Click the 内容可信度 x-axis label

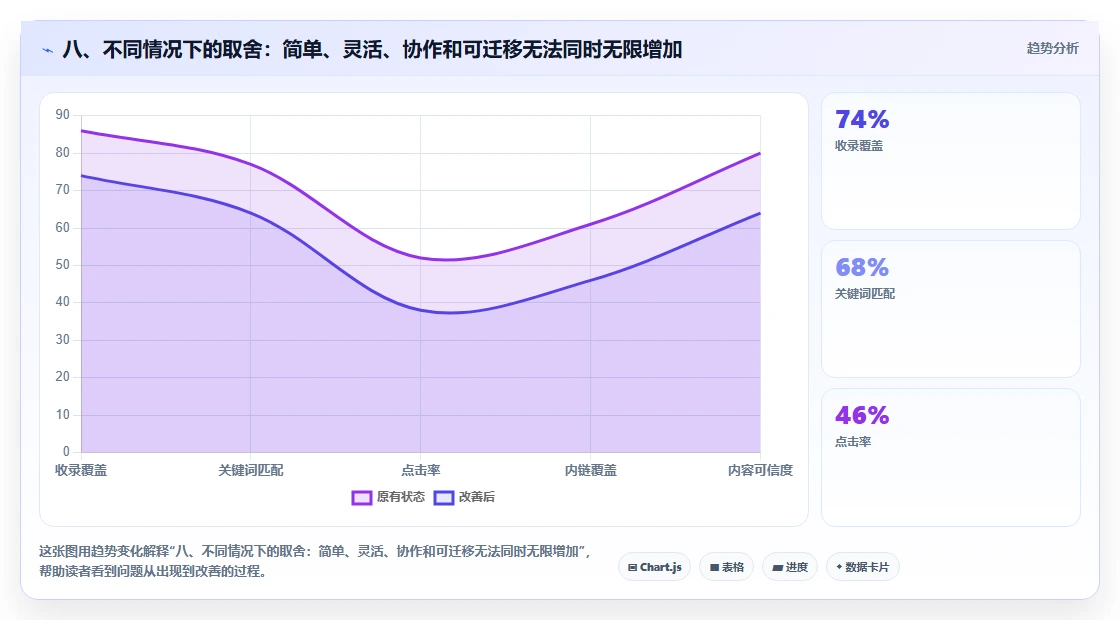click(x=760, y=470)
